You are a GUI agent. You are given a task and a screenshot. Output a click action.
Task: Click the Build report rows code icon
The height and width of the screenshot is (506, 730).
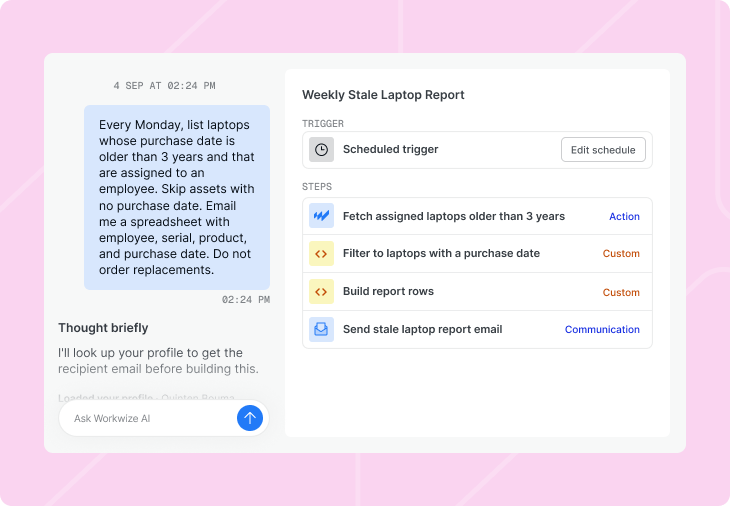[x=321, y=291]
